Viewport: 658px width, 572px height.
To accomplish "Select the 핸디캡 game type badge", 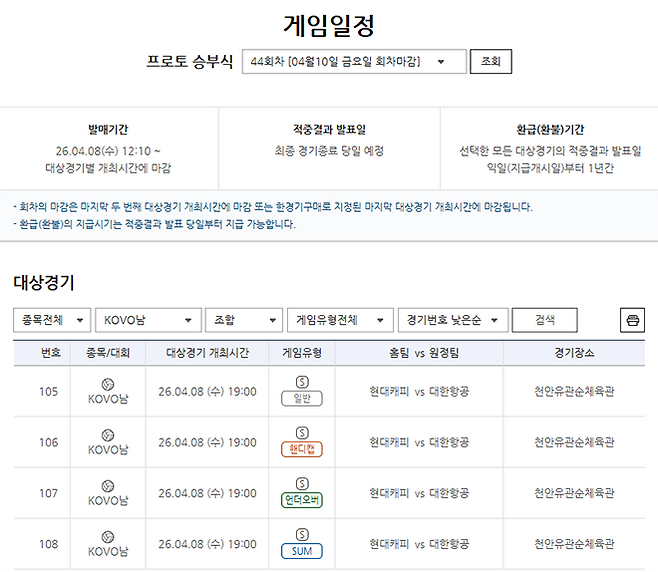I will (302, 449).
